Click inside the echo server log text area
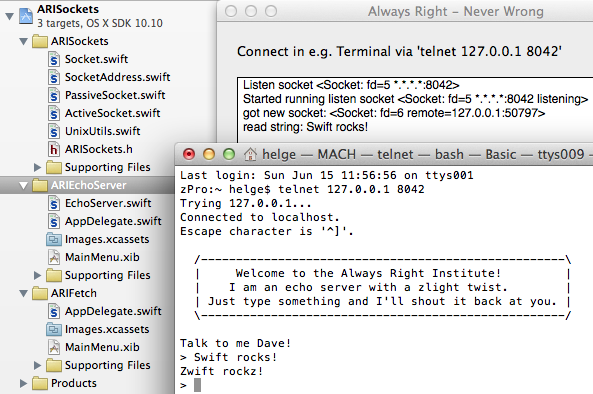Image resolution: width=593 pixels, height=394 pixels. [x=415, y=110]
